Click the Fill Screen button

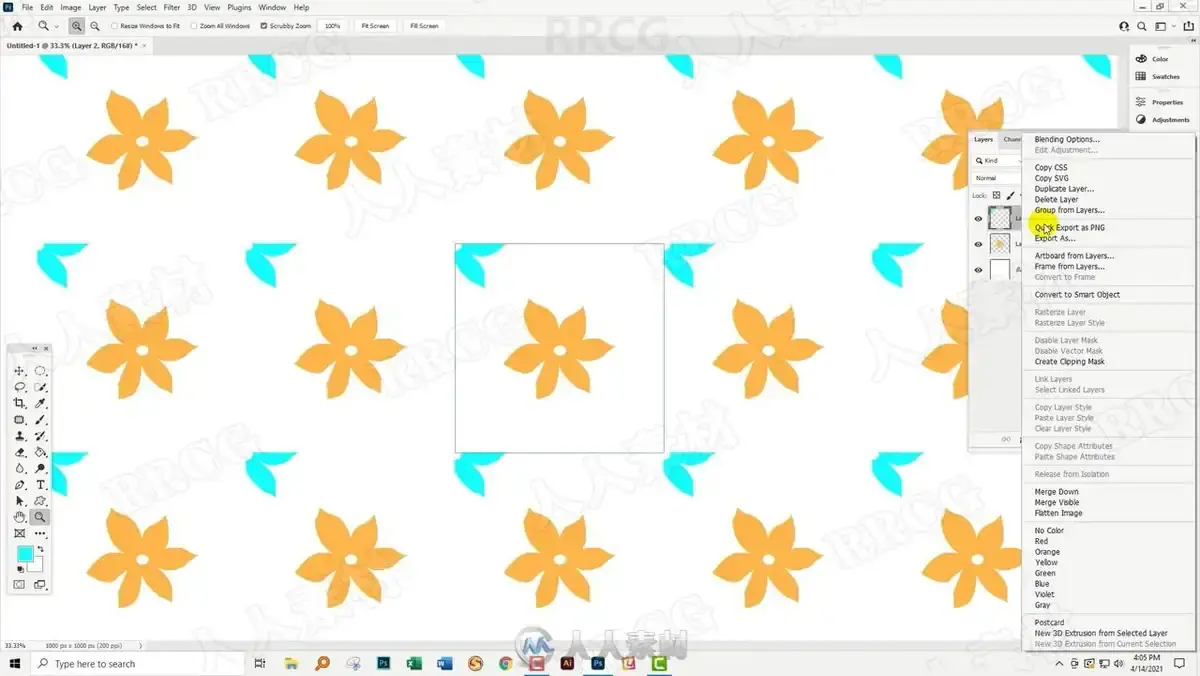click(424, 26)
